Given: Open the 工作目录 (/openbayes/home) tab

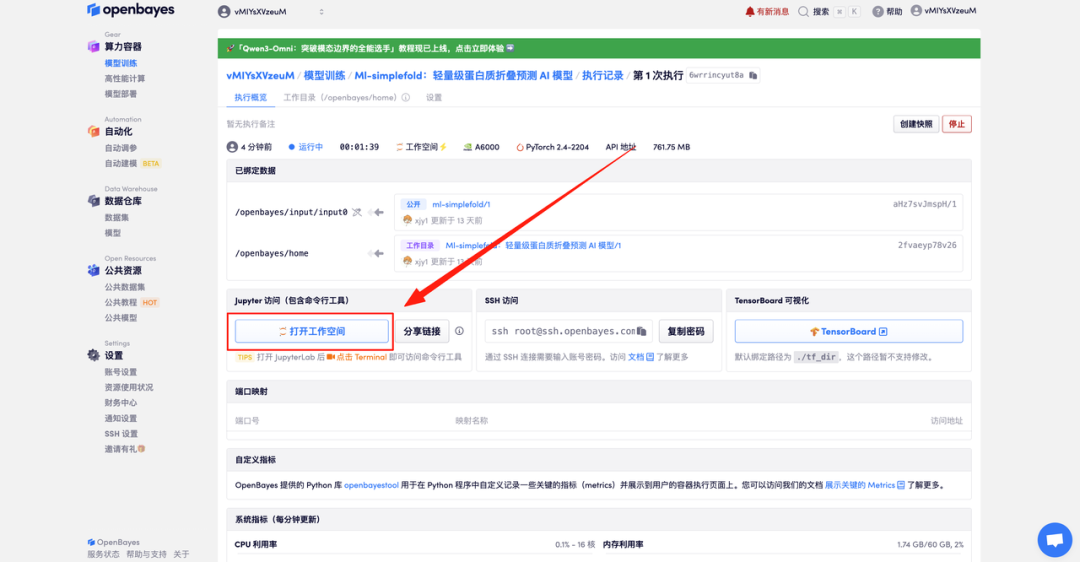Looking at the screenshot, I should click(341, 98).
